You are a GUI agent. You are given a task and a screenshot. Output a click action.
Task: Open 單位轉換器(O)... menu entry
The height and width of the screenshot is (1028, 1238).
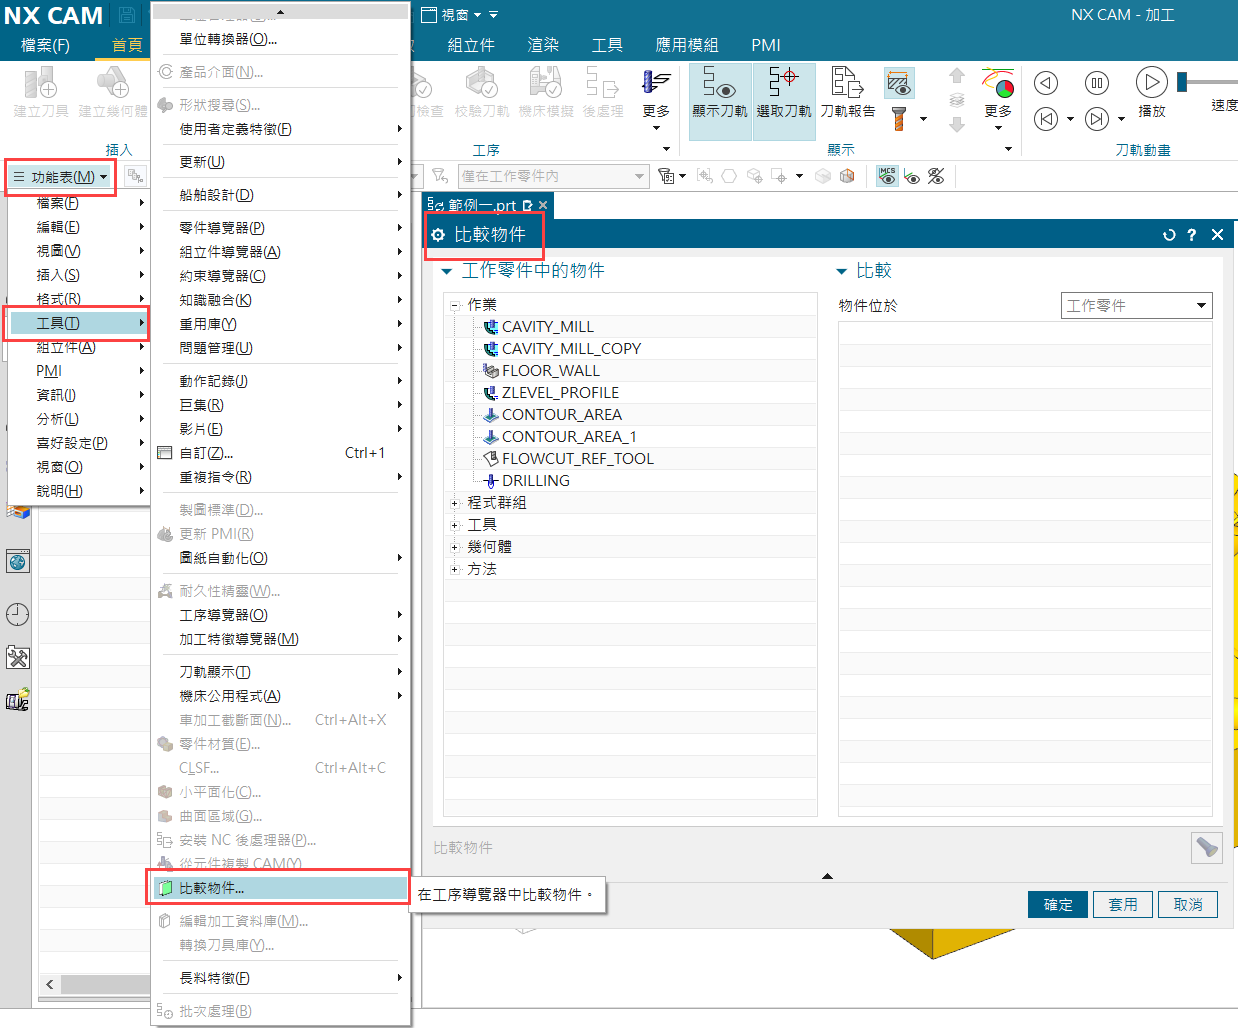coord(280,39)
